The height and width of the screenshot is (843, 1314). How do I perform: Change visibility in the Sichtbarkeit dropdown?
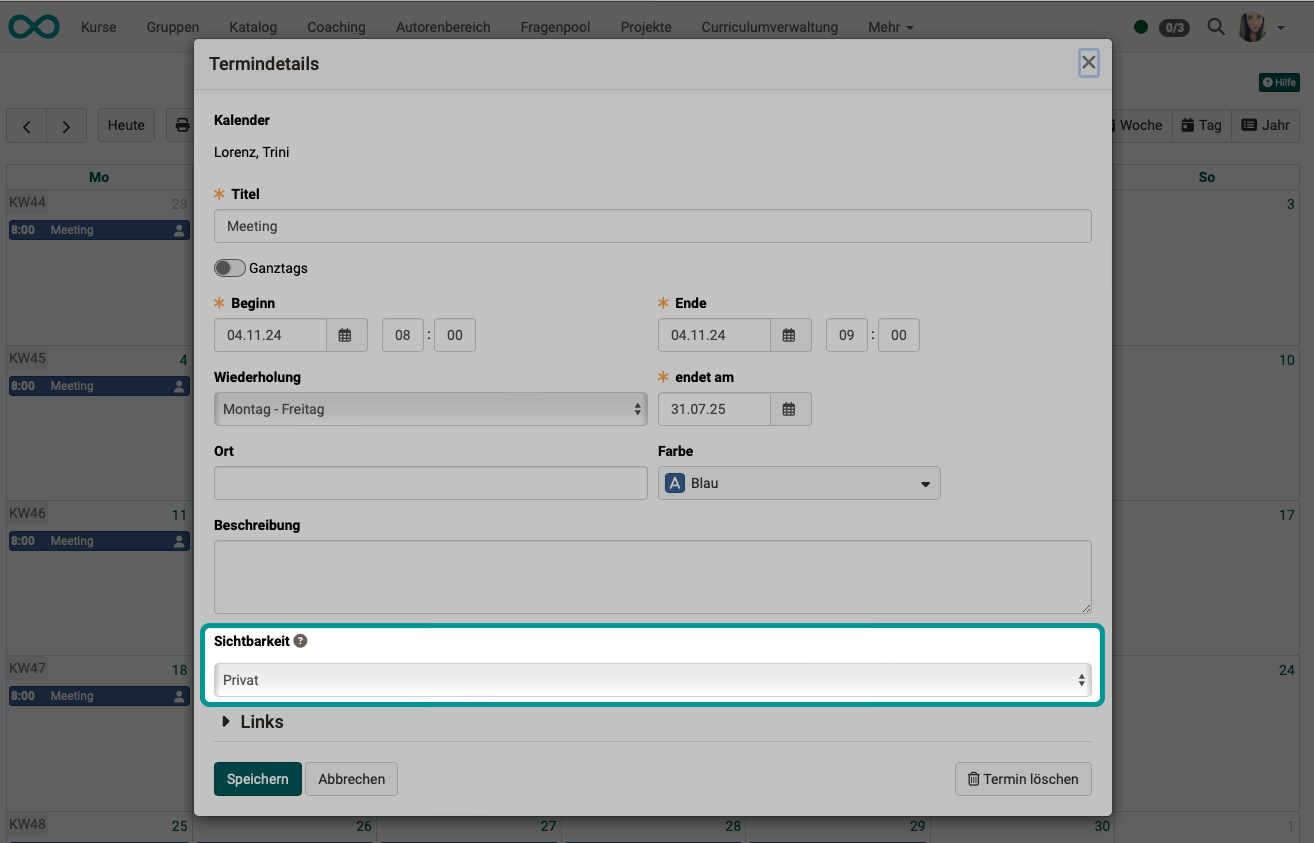(x=654, y=679)
